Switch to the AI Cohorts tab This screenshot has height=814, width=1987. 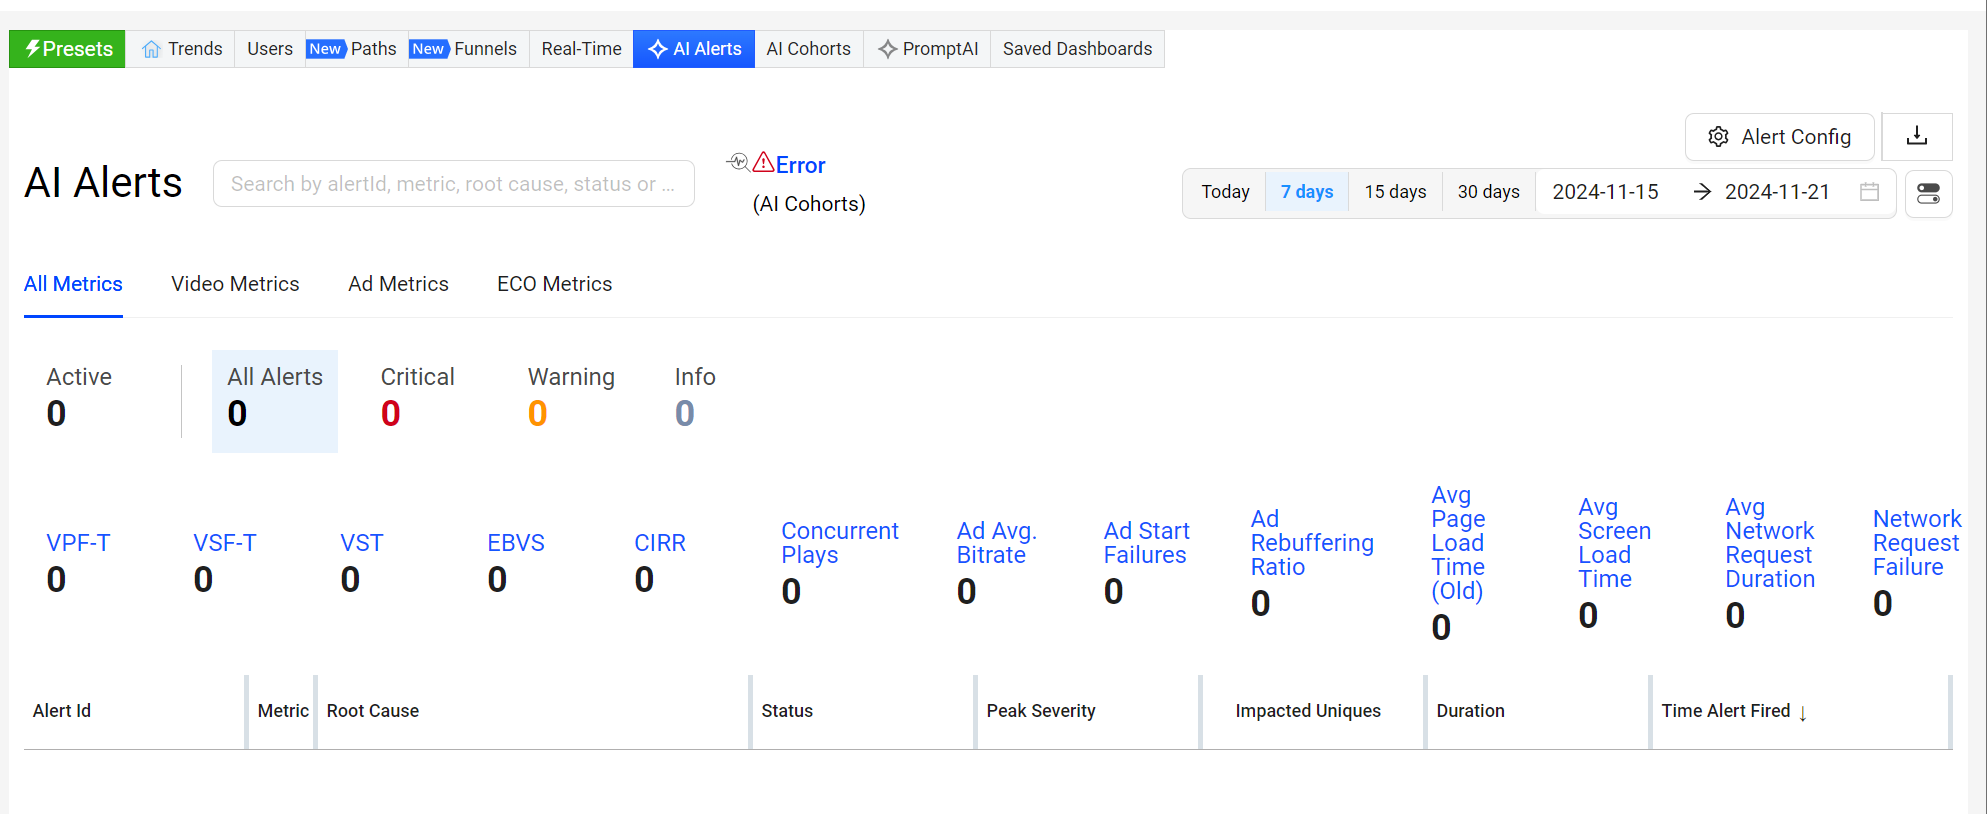808,49
